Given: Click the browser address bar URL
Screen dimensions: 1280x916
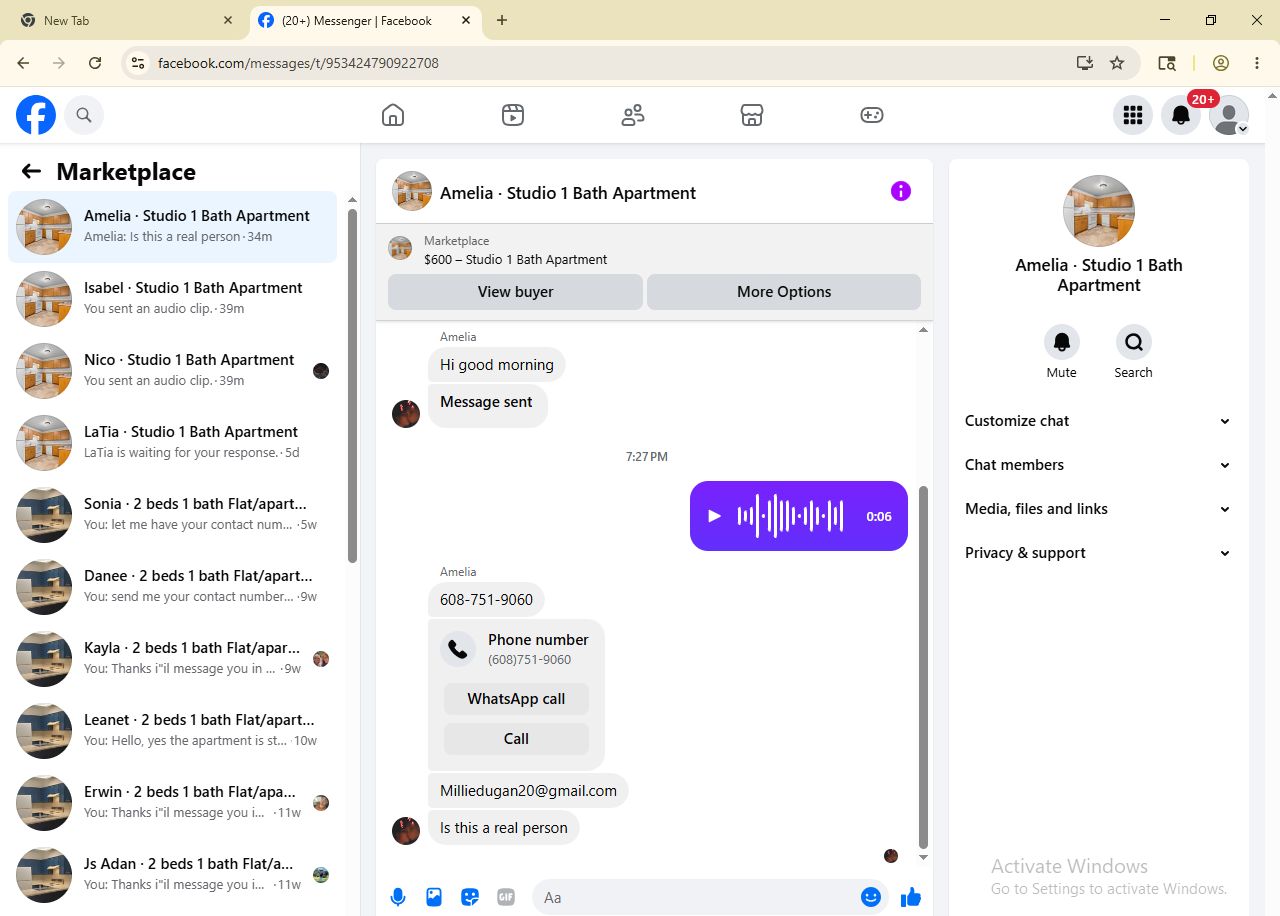Looking at the screenshot, I should click(x=298, y=63).
